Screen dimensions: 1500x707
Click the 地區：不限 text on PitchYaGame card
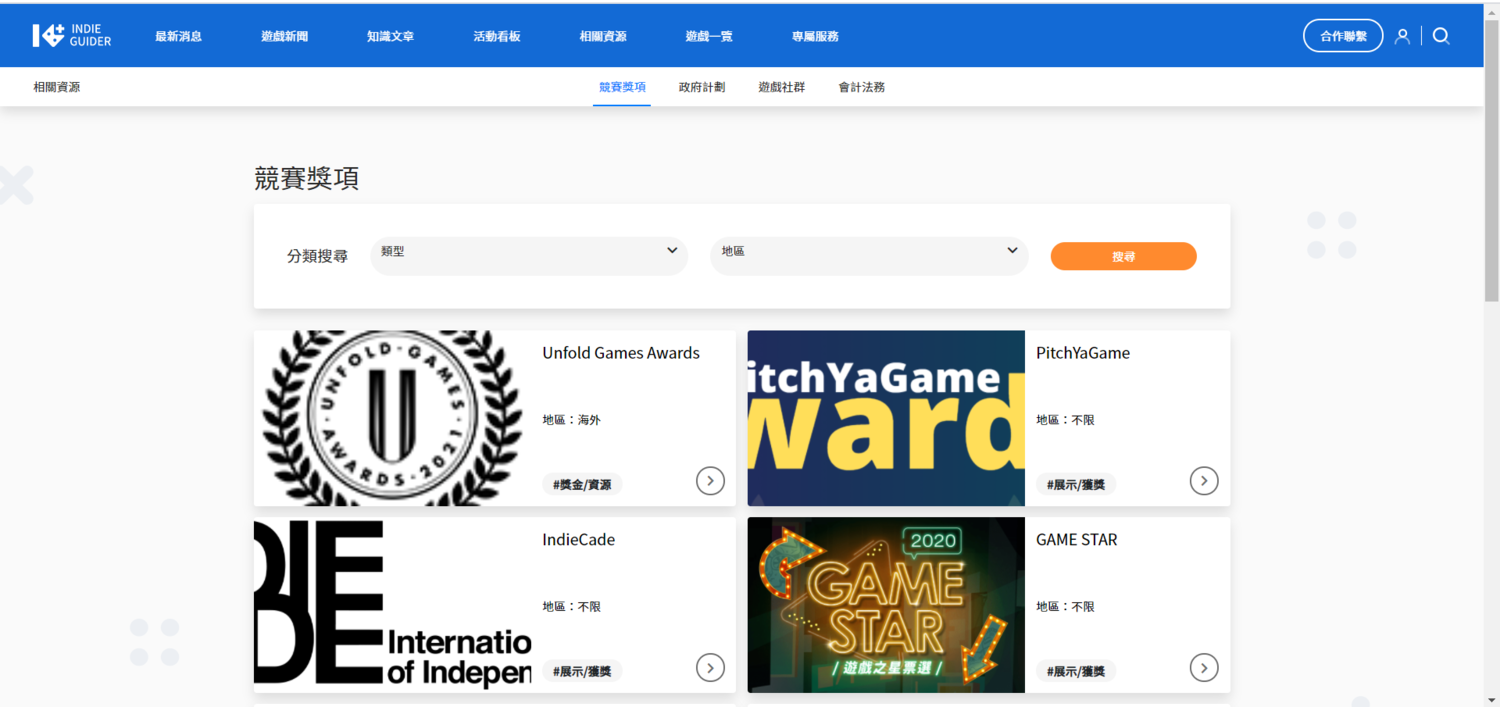click(x=1065, y=420)
